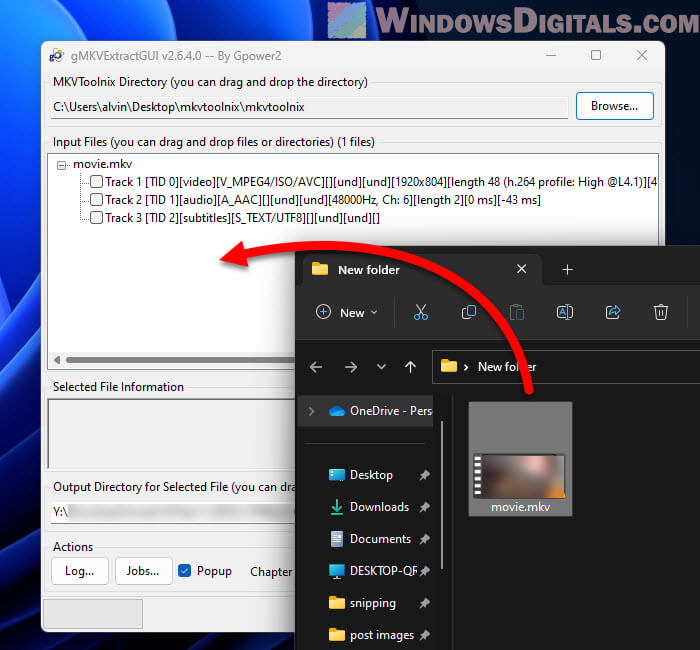Maximize the gMKVExtractGUI window
The height and width of the screenshot is (650, 700).
596,55
